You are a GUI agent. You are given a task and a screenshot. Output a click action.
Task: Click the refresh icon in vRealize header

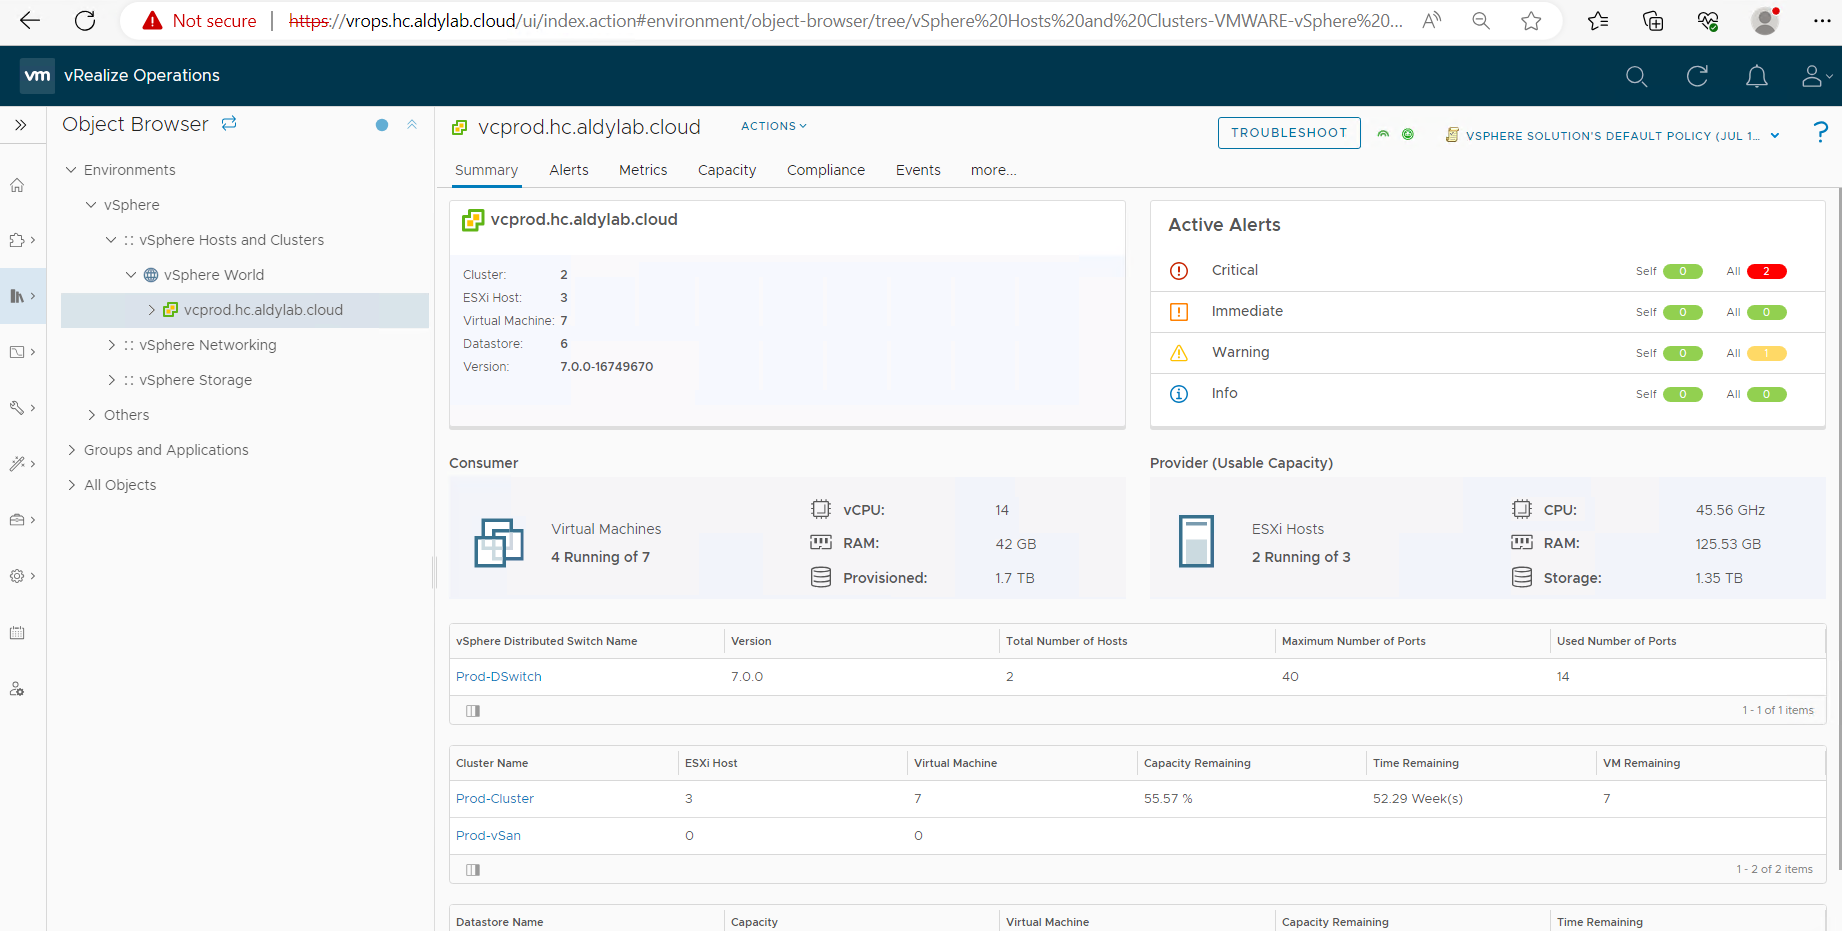tap(1696, 76)
